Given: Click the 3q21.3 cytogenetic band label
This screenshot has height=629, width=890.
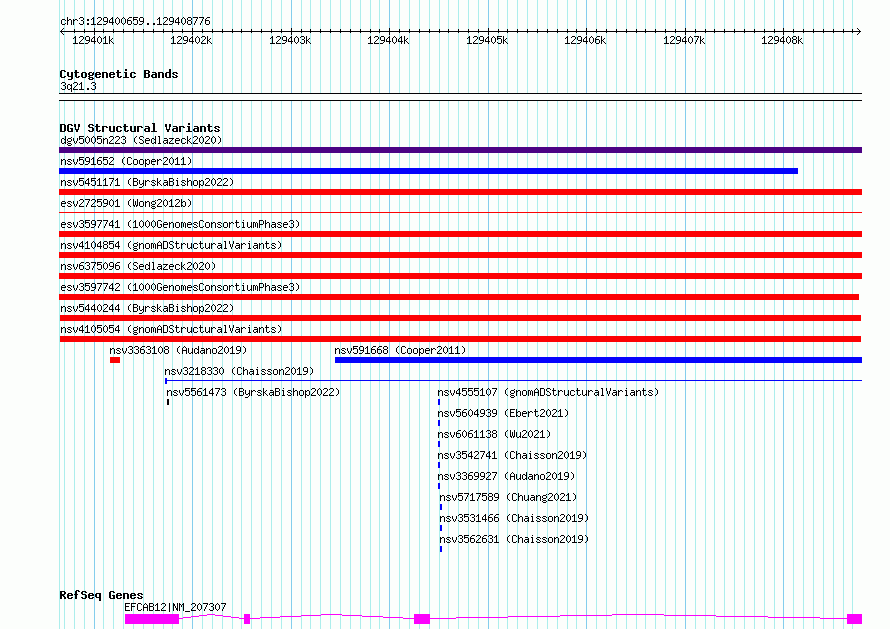Looking at the screenshot, I should (x=78, y=86).
